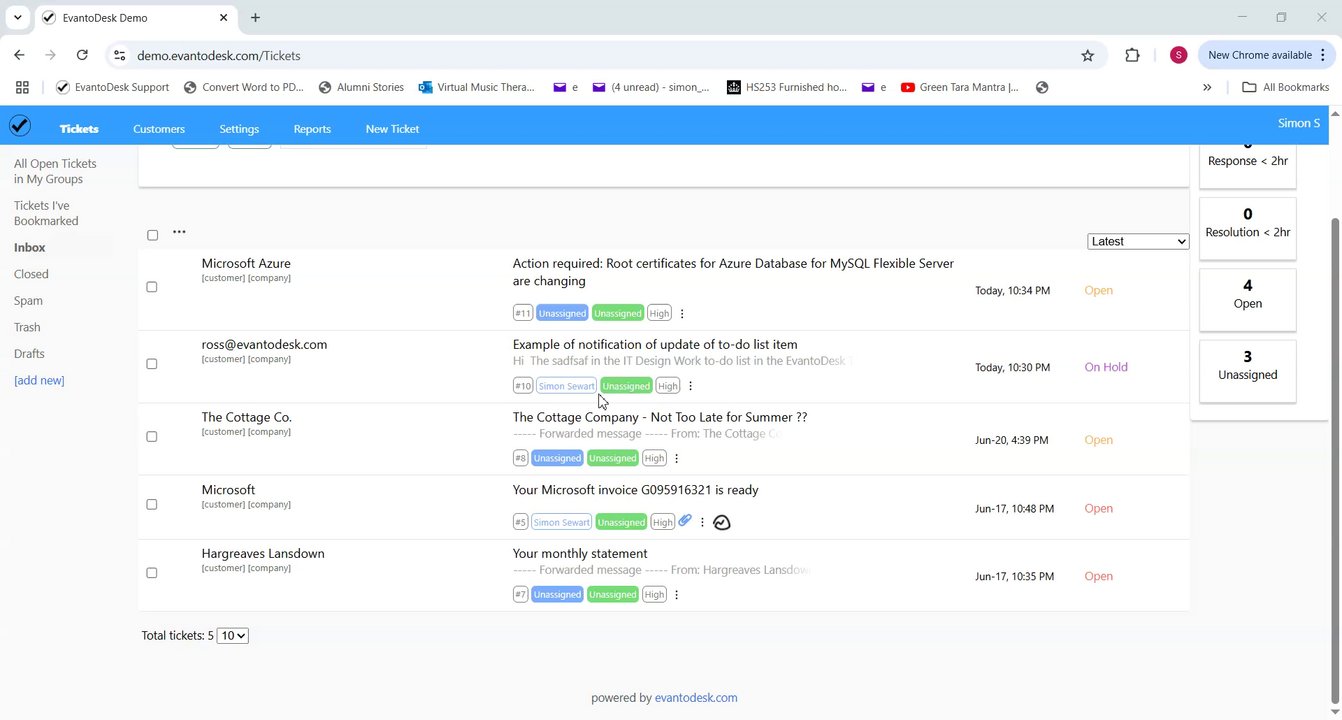Reload the EvantoDesk page
Viewport: 1342px width, 720px height.
tap(82, 55)
